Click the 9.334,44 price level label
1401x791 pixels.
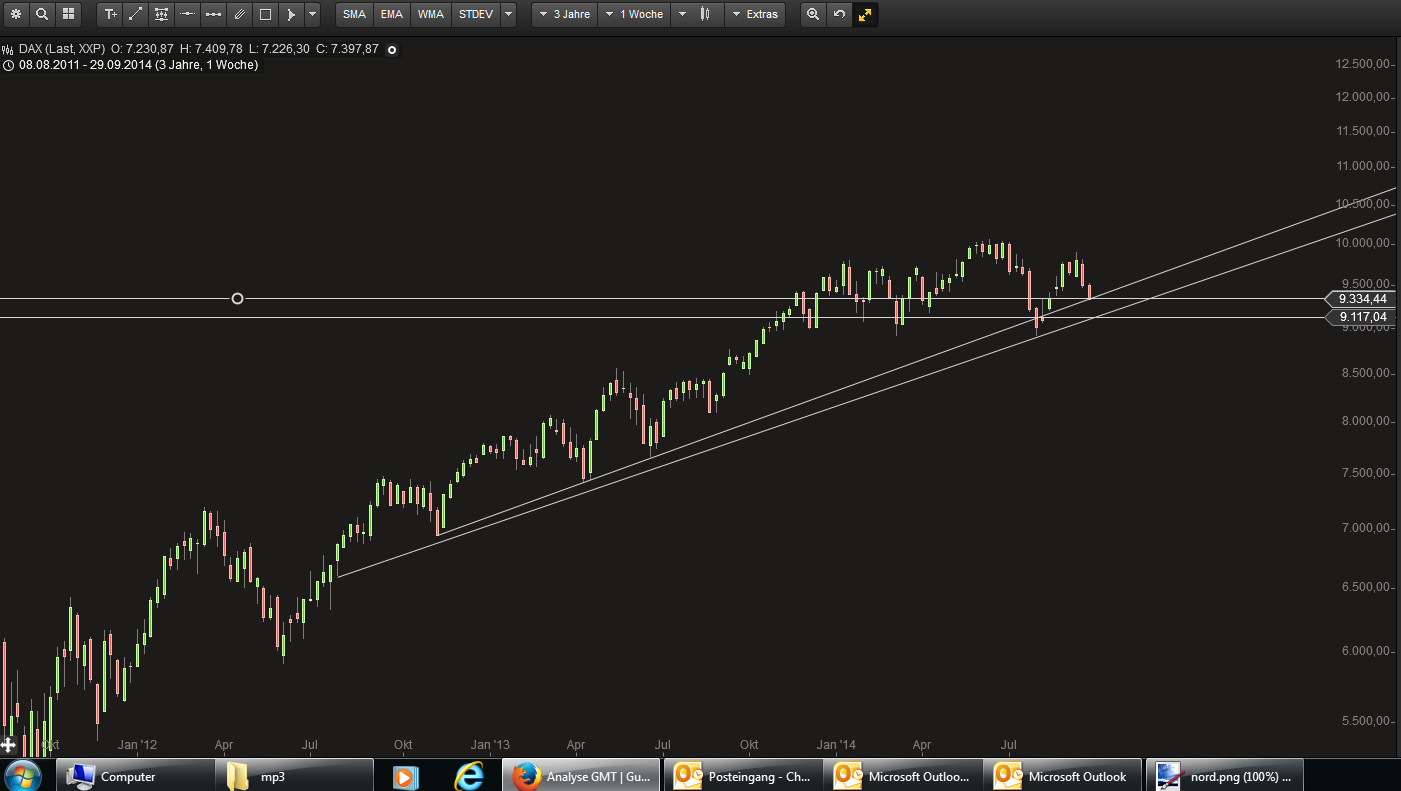pos(1362,298)
